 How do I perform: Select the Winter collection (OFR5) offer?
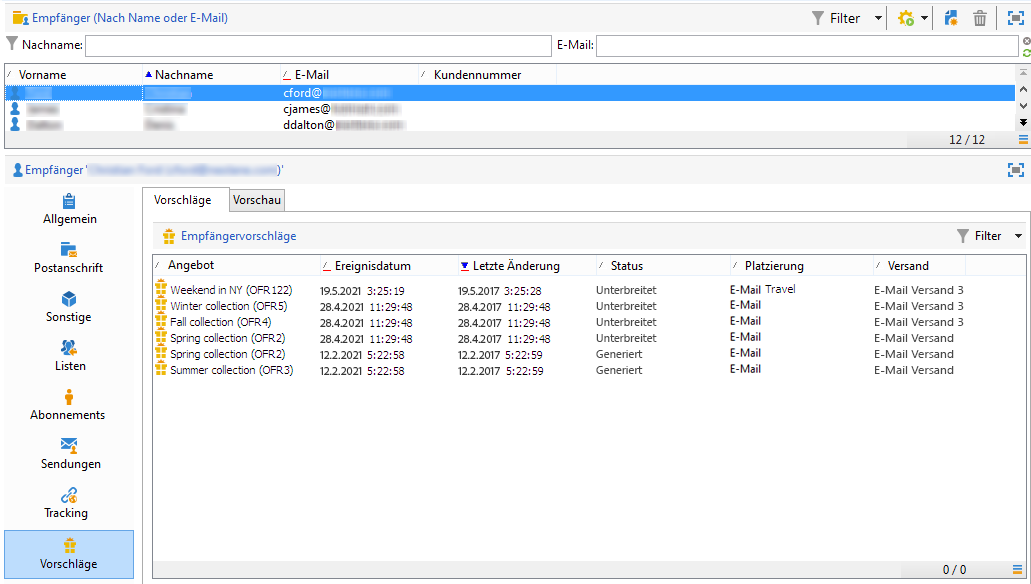click(228, 306)
